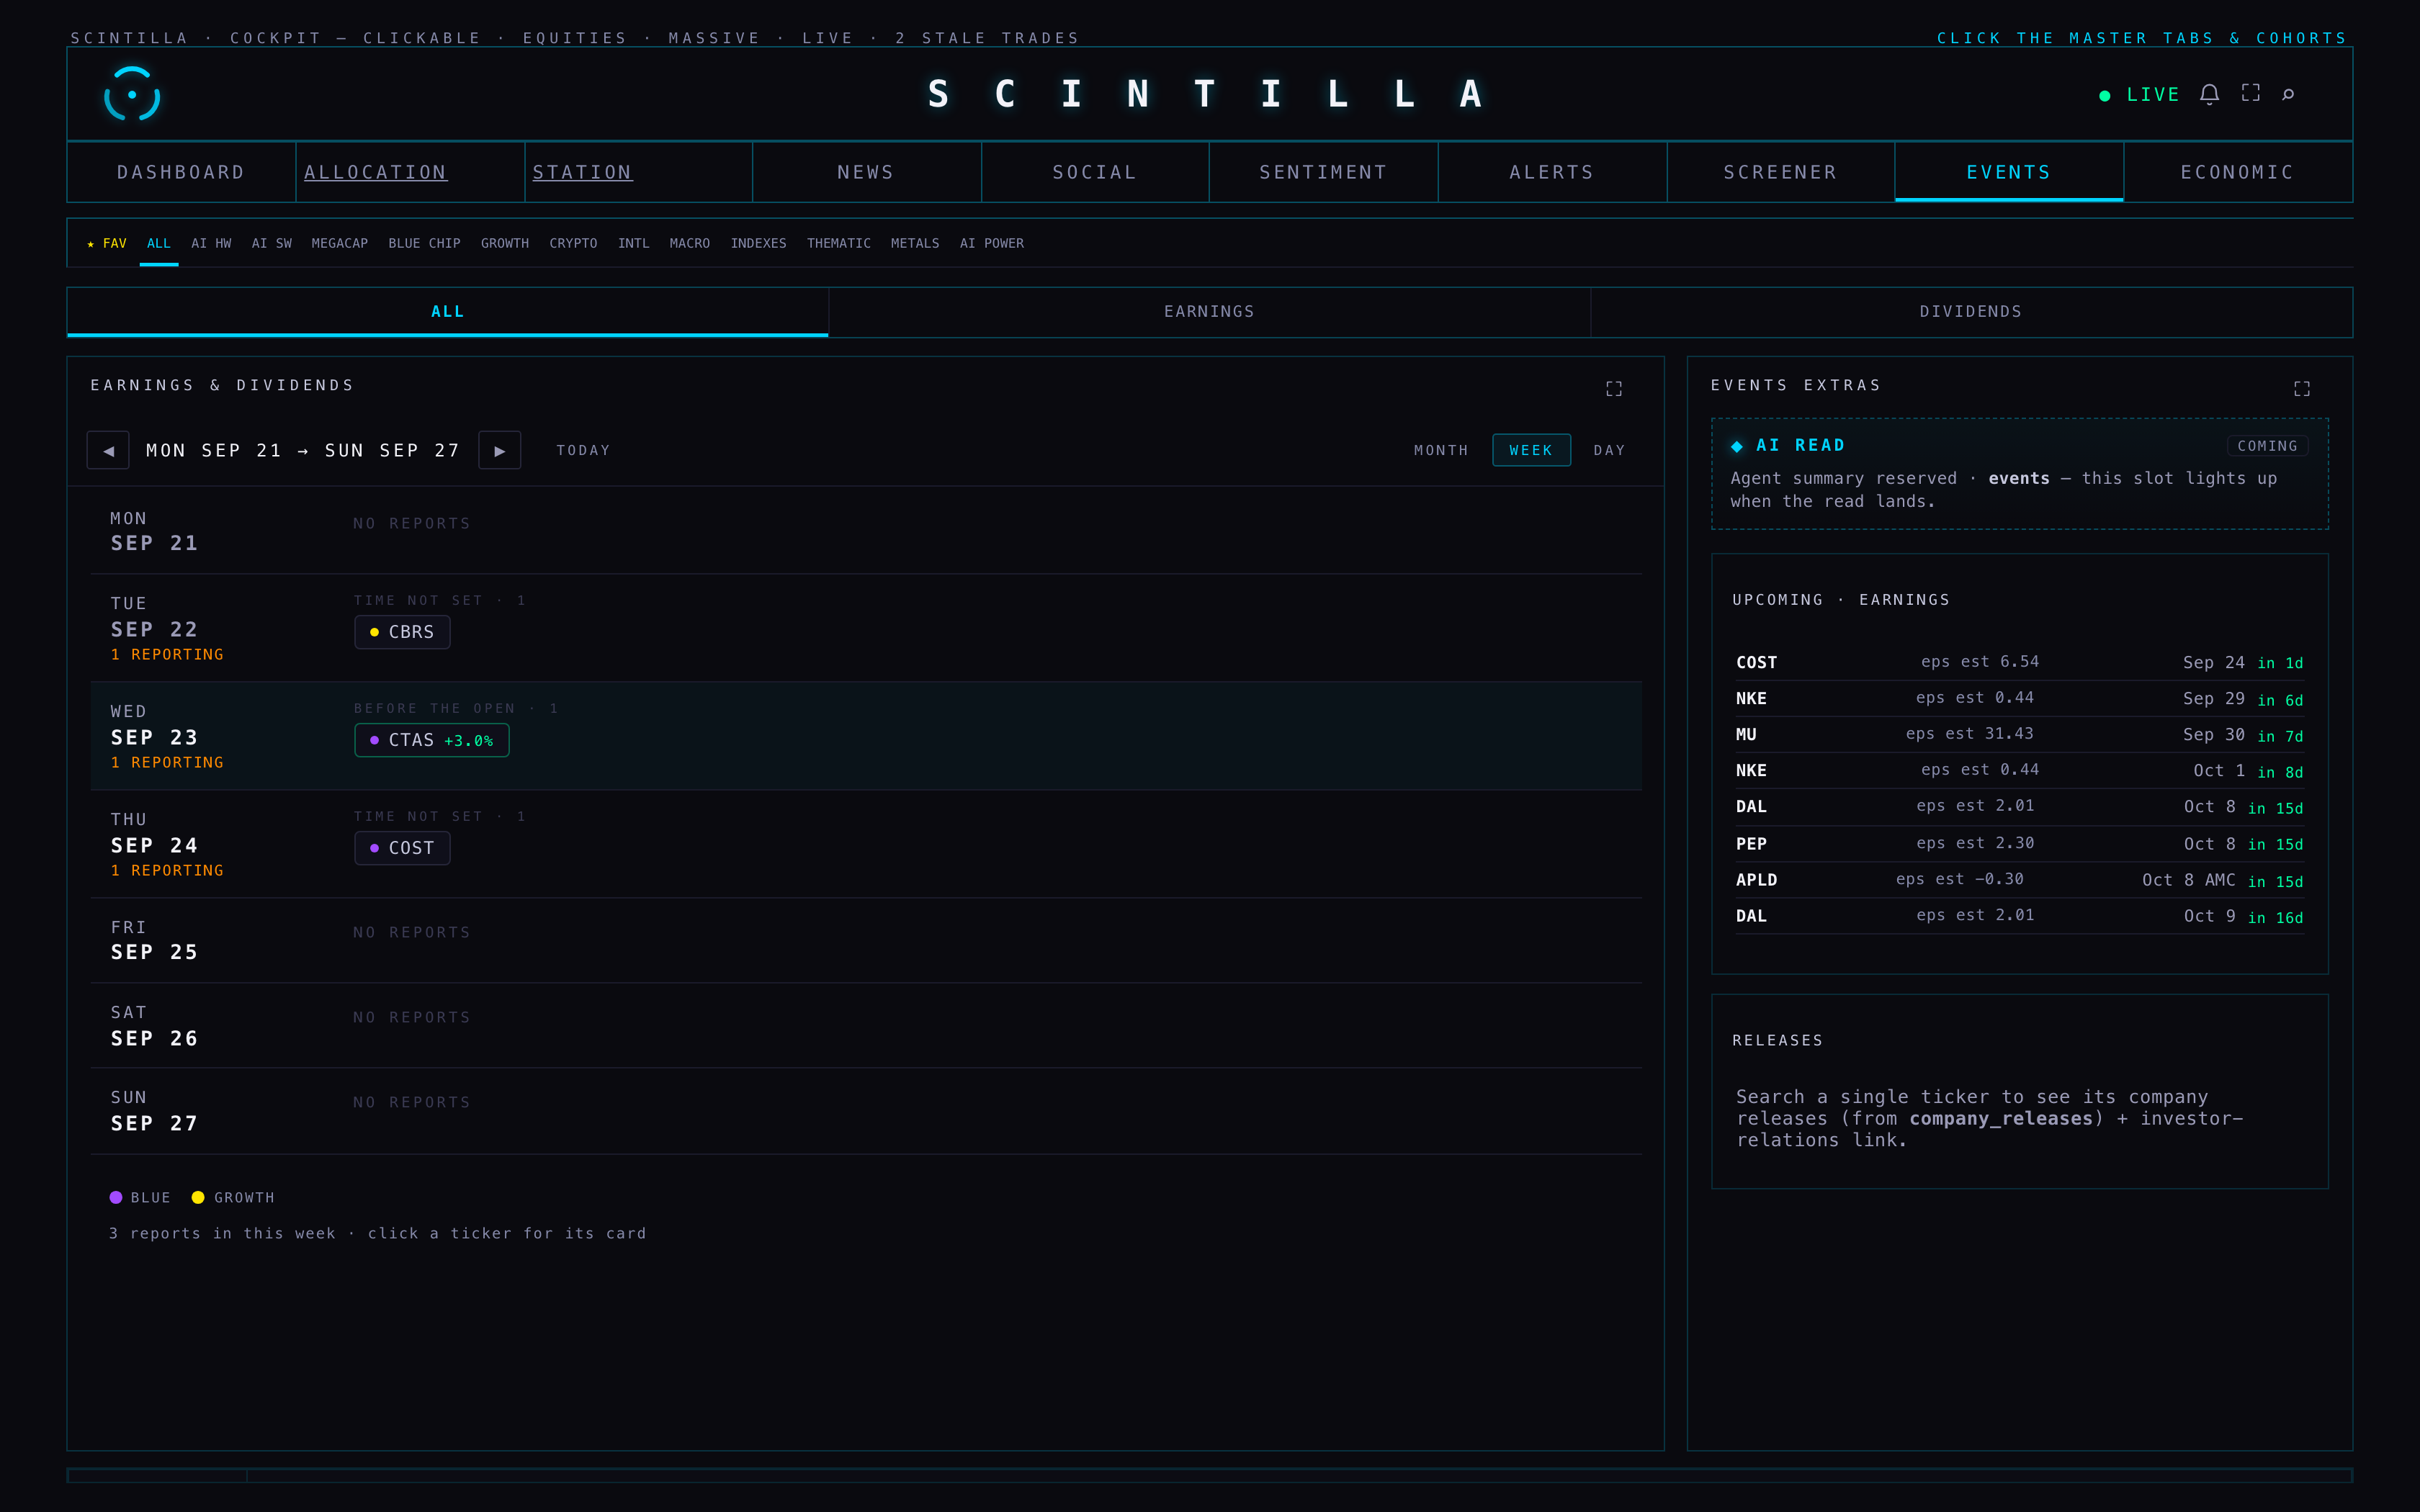
Task: Toggle fullscreen icon in the header
Action: (2250, 93)
